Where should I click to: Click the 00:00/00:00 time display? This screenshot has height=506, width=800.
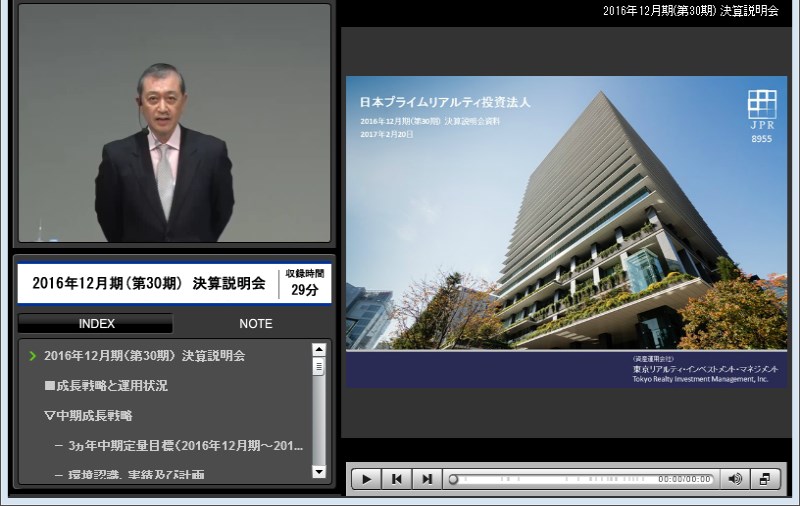(x=684, y=479)
